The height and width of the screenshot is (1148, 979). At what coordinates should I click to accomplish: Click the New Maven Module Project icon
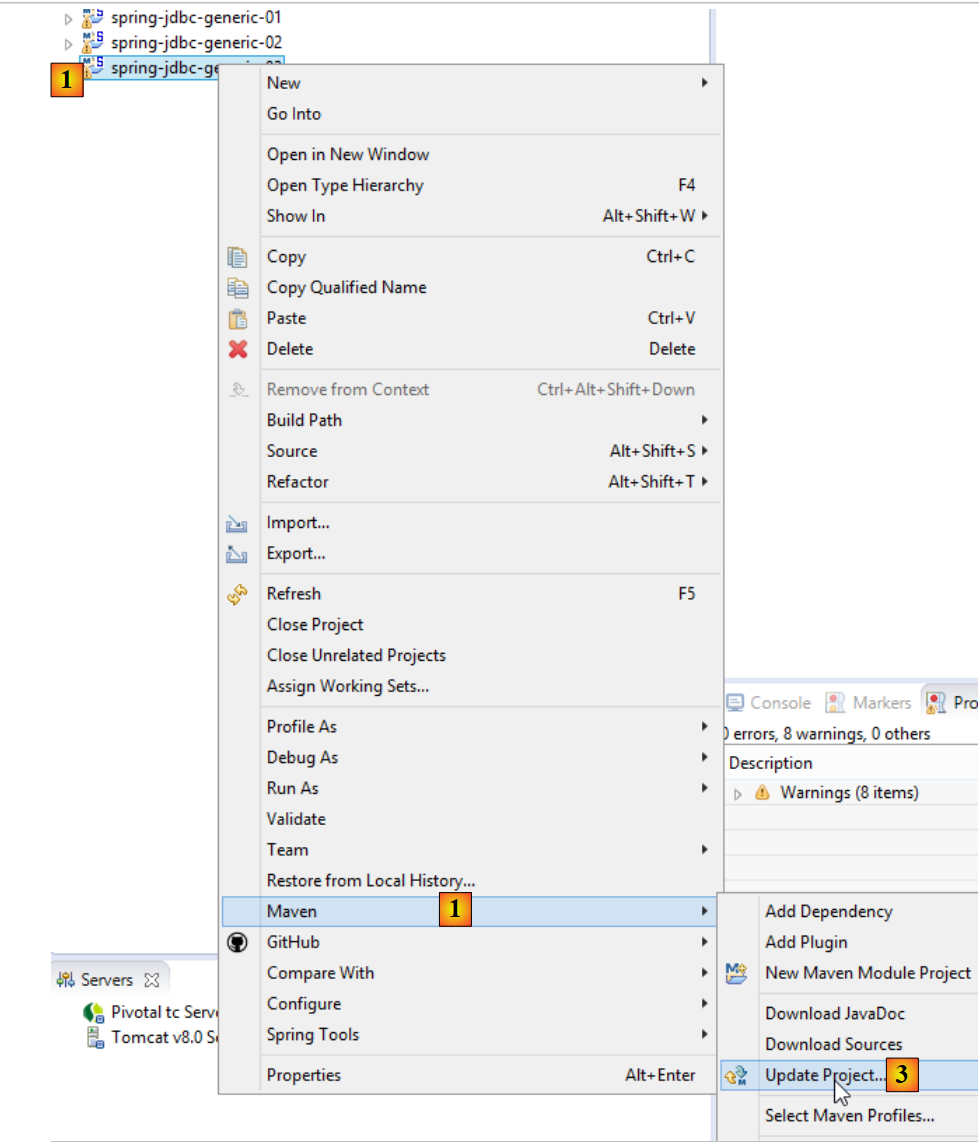pyautogui.click(x=737, y=973)
